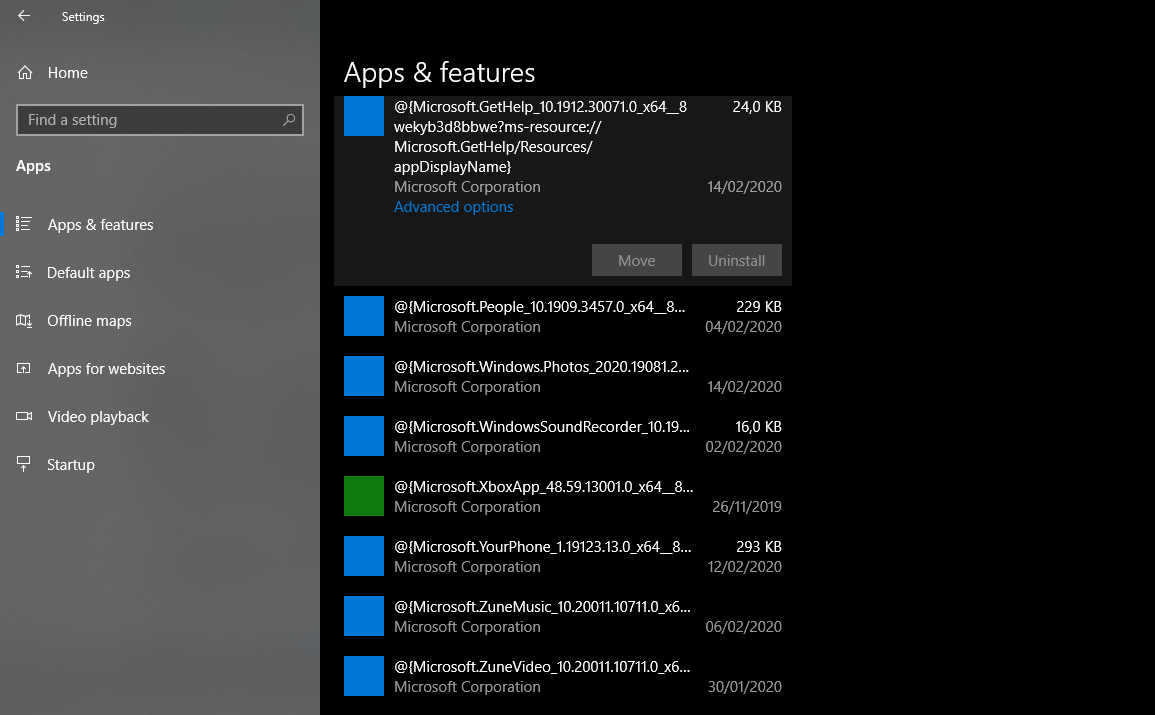This screenshot has width=1155, height=715.
Task: Click the GetHelp app blue tile icon
Action: pos(364,116)
